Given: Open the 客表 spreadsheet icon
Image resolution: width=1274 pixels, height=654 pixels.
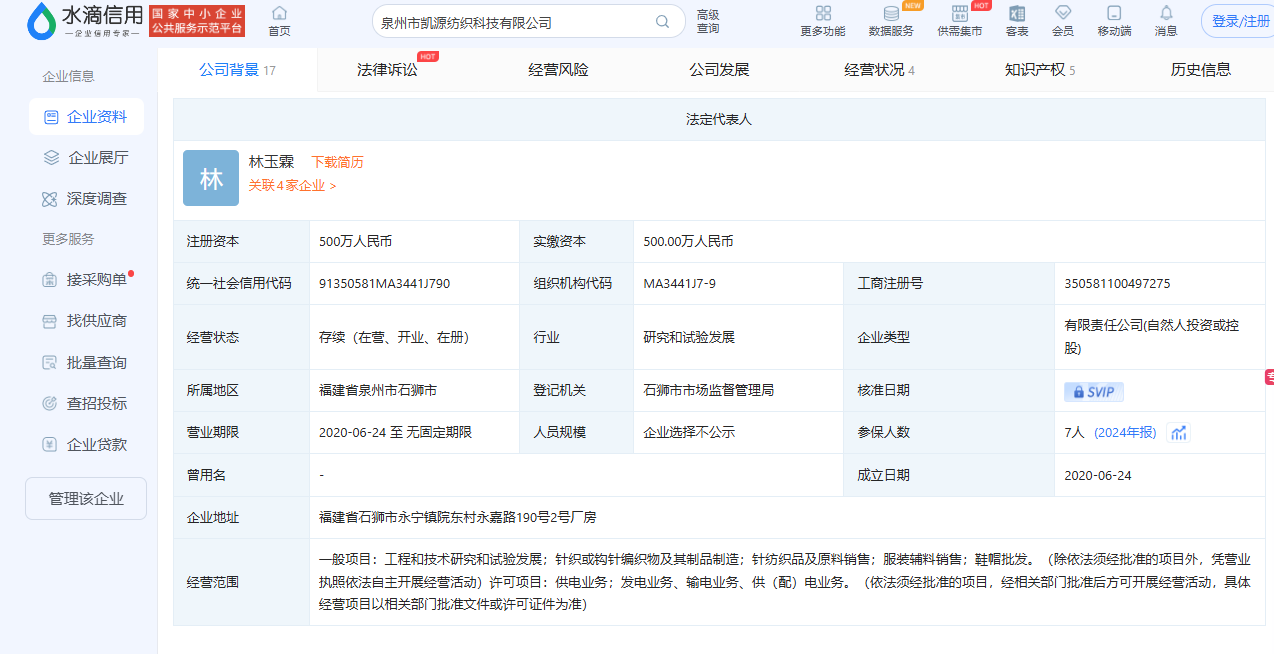Looking at the screenshot, I should 1017,14.
